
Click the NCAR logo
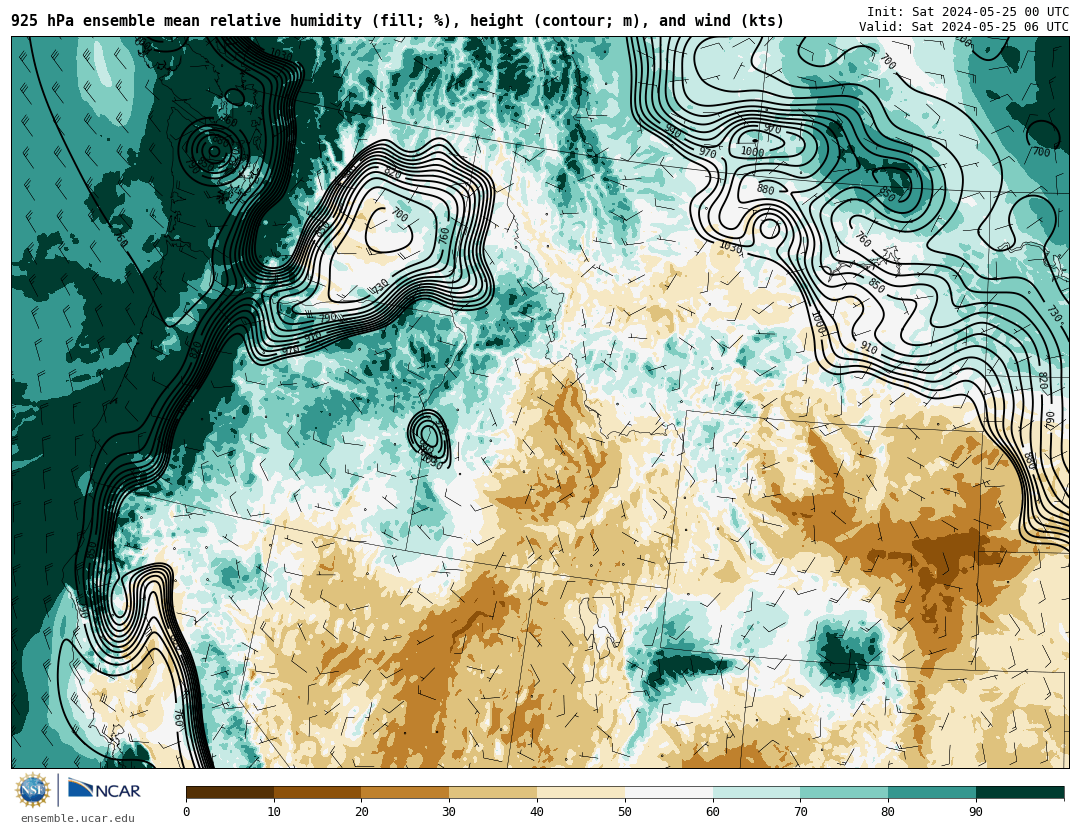coord(104,790)
